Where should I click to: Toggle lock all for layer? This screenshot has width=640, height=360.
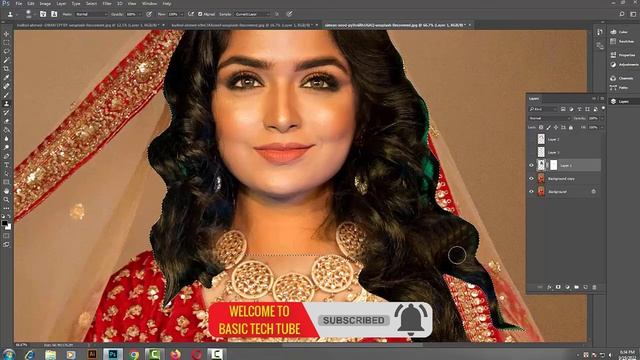571,127
